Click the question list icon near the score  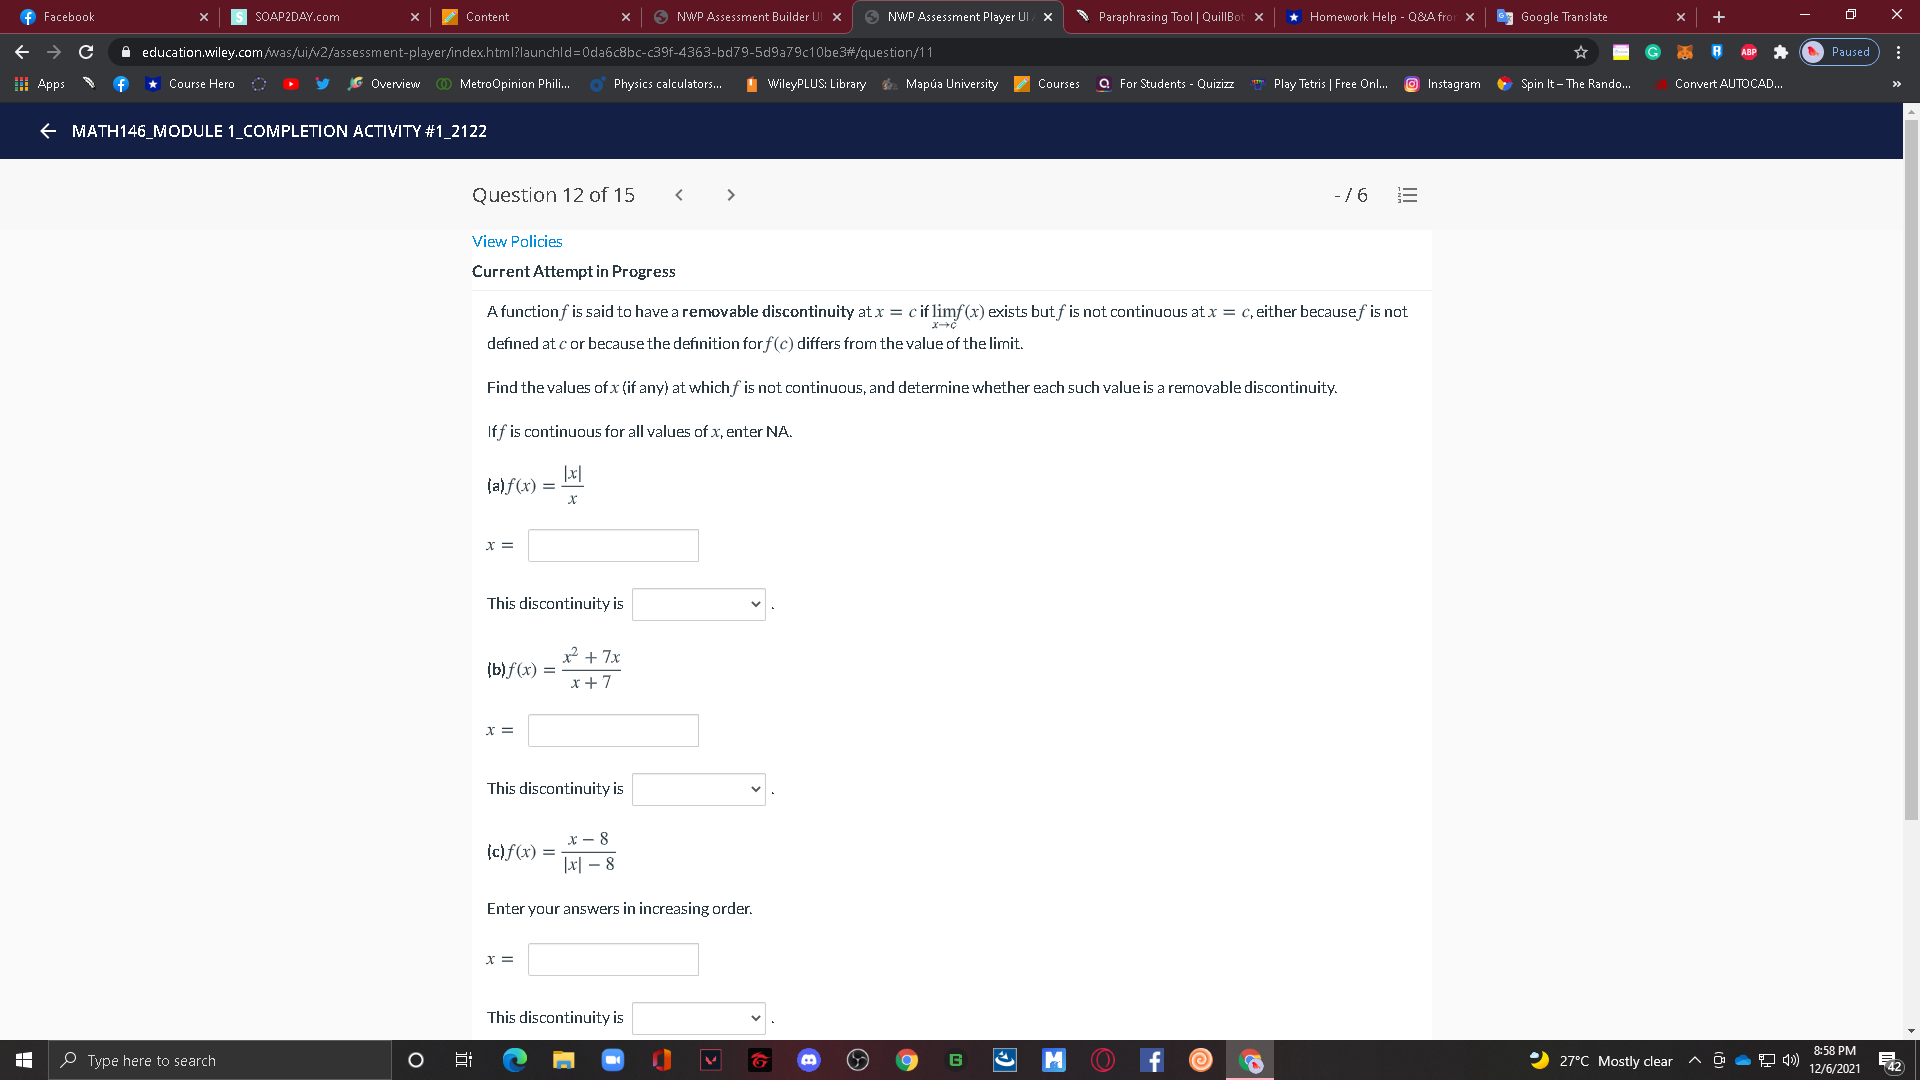point(1407,195)
